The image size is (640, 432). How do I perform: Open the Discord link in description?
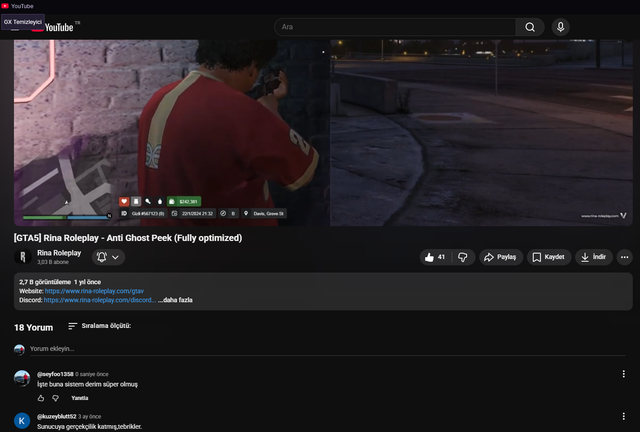tap(100, 300)
